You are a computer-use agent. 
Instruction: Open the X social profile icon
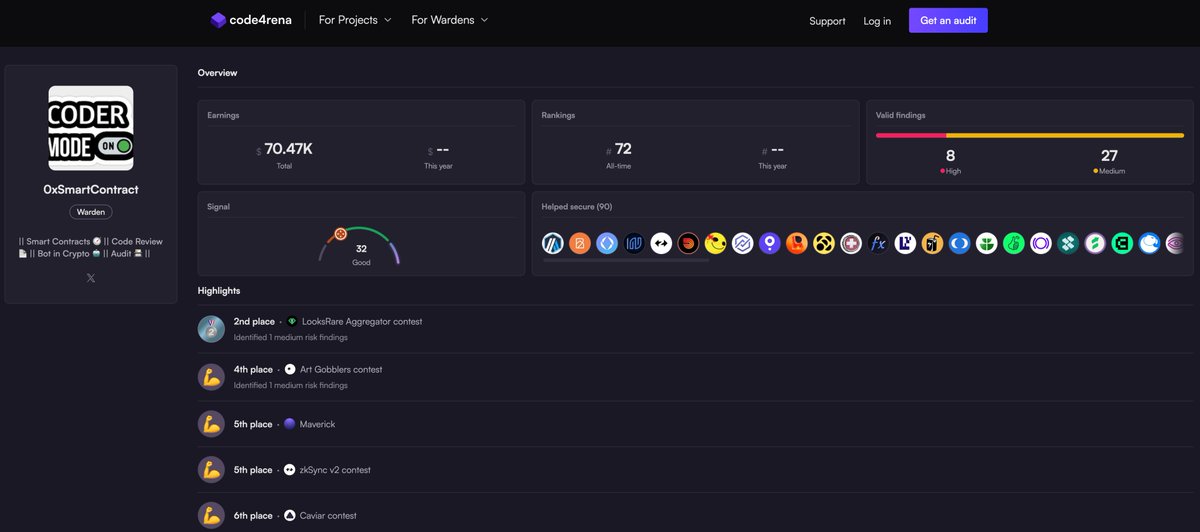click(91, 278)
